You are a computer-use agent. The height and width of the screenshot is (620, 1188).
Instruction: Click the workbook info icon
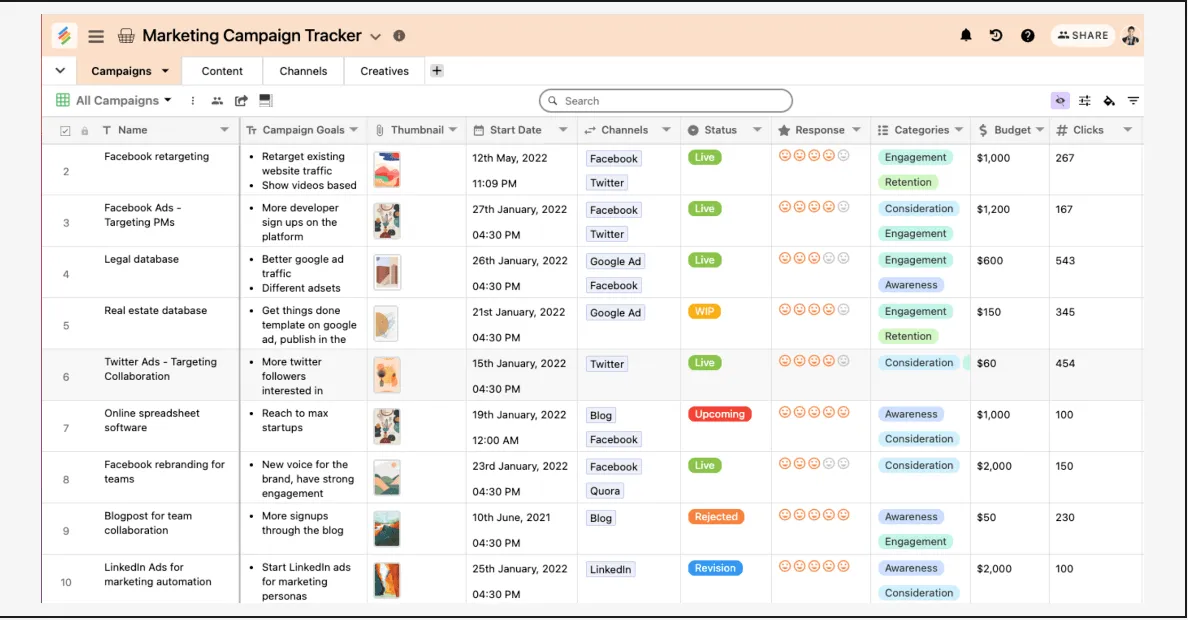[x=399, y=36]
